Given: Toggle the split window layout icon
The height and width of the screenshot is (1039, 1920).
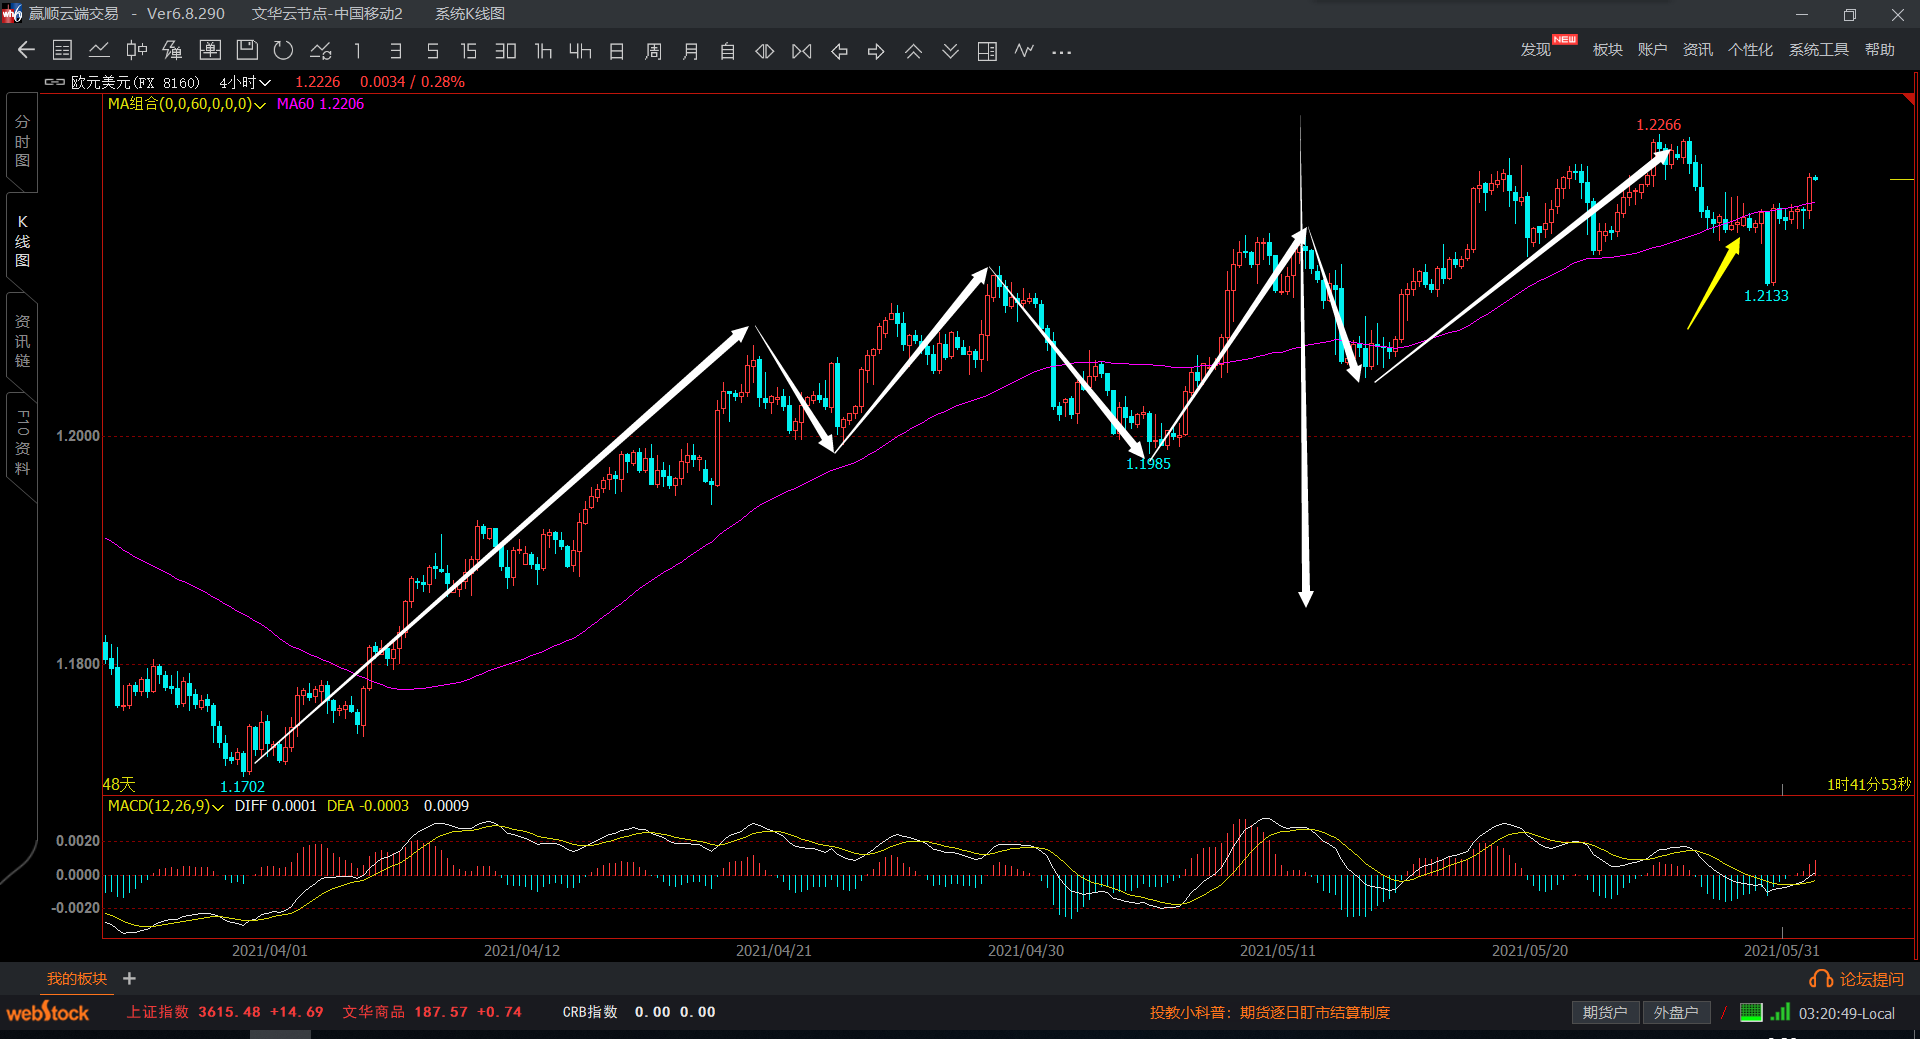Looking at the screenshot, I should tap(987, 50).
